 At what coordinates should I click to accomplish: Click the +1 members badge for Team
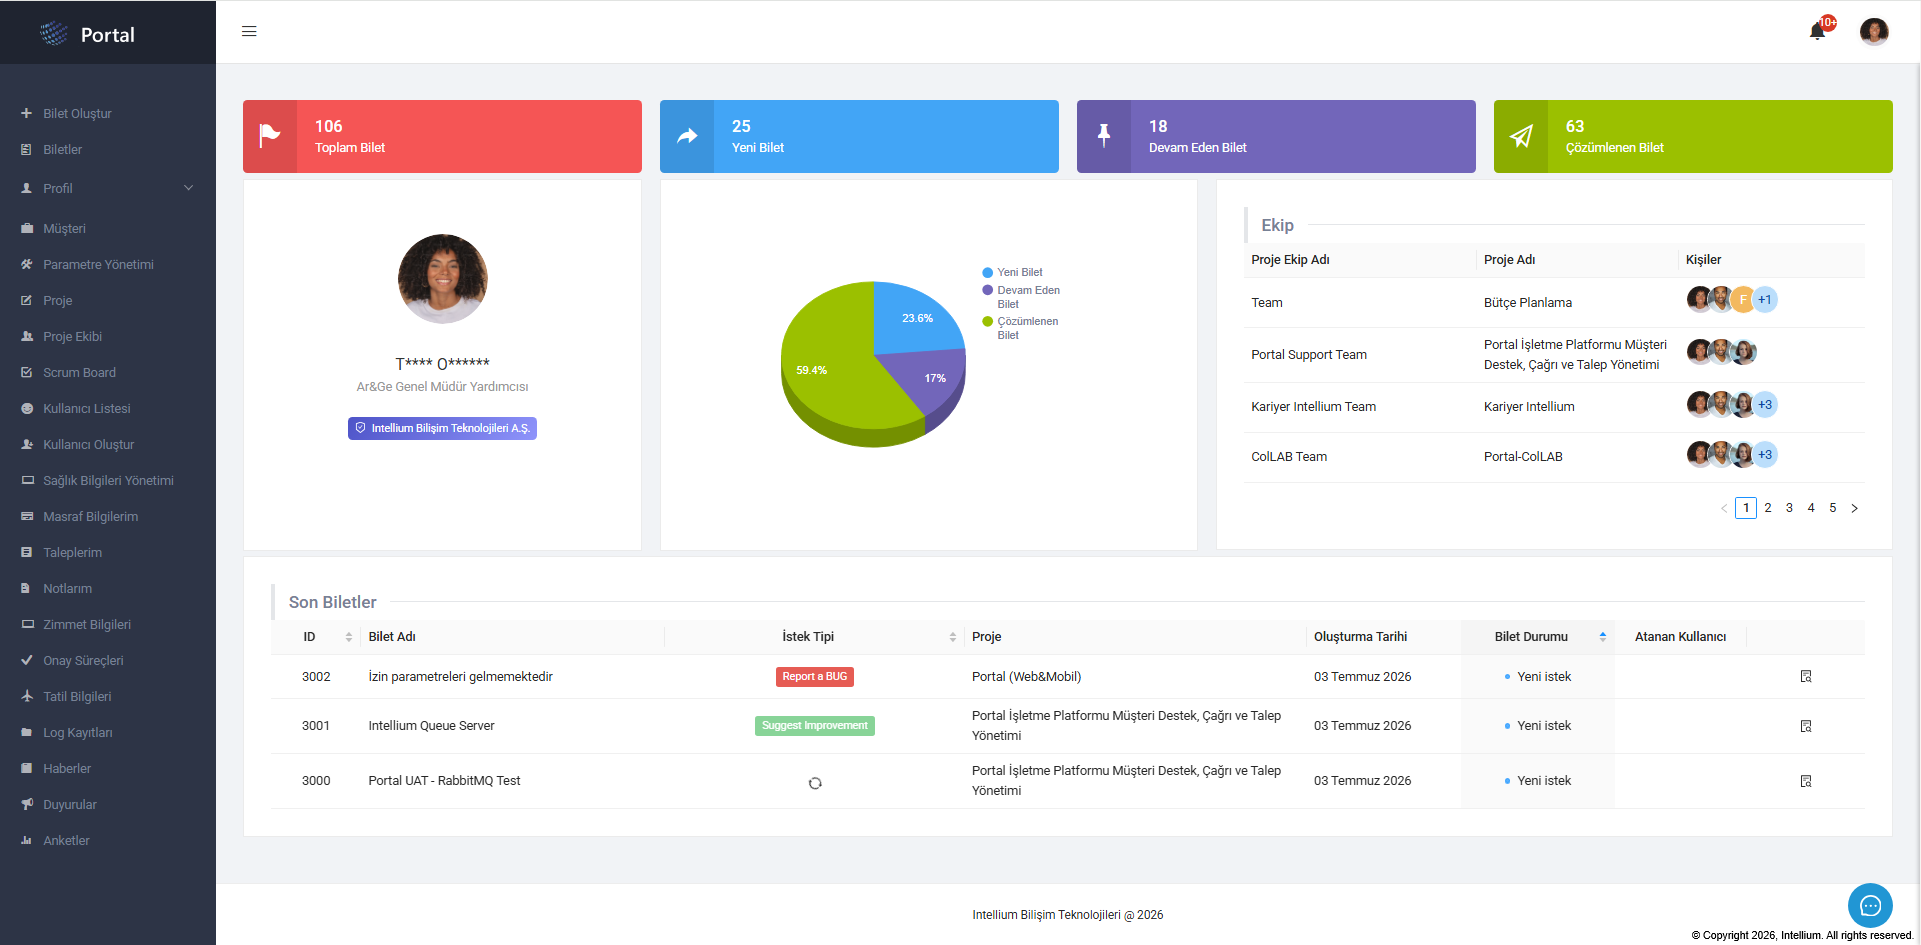pyautogui.click(x=1765, y=300)
